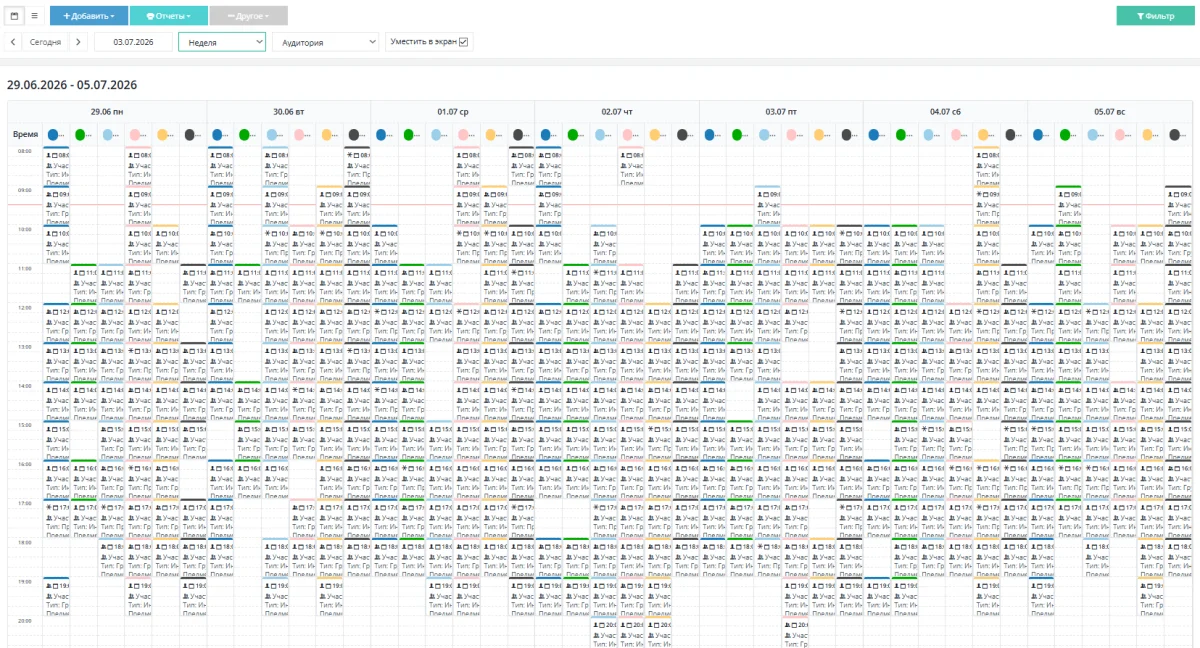This screenshot has width=1200, height=648.
Task: Switch to calendar grid view icon
Action: pos(15,16)
